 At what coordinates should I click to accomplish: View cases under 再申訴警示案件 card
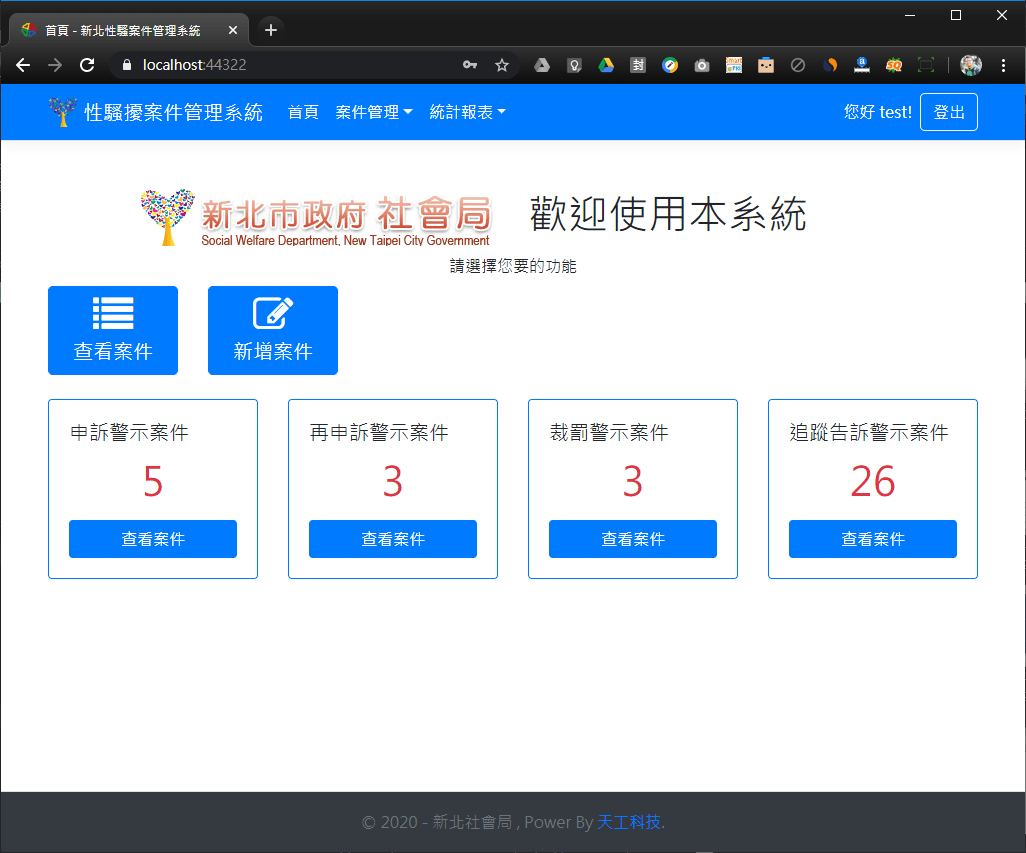[x=393, y=539]
